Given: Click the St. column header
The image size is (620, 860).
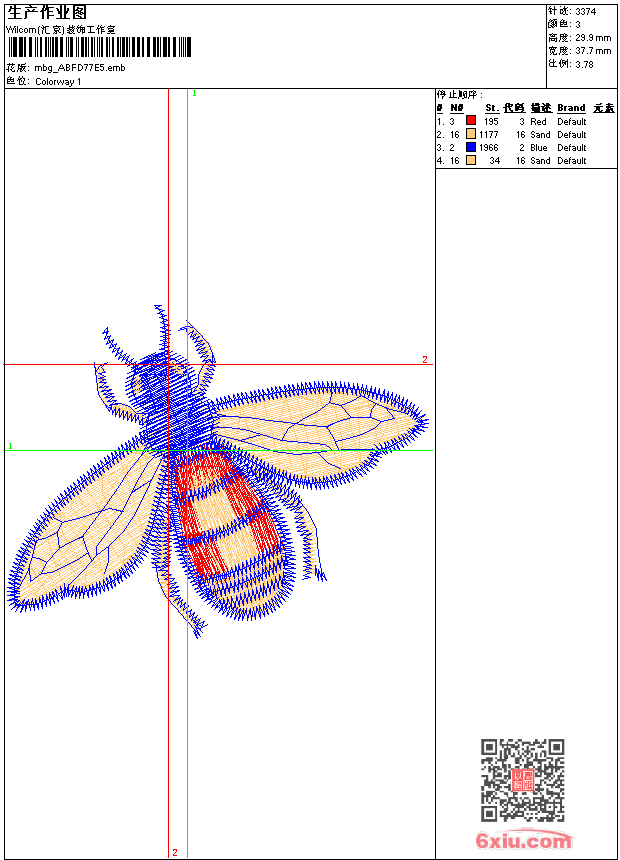Looking at the screenshot, I should click(491, 108).
